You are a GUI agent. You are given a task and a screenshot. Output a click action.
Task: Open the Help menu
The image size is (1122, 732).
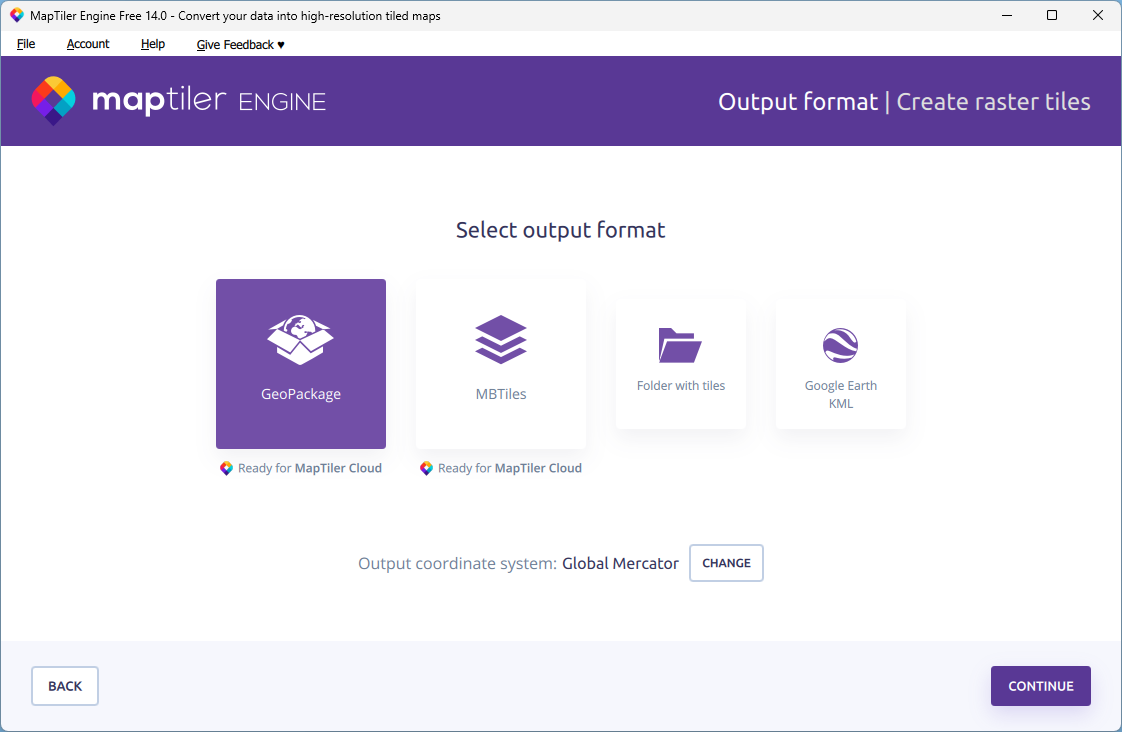[x=152, y=44]
